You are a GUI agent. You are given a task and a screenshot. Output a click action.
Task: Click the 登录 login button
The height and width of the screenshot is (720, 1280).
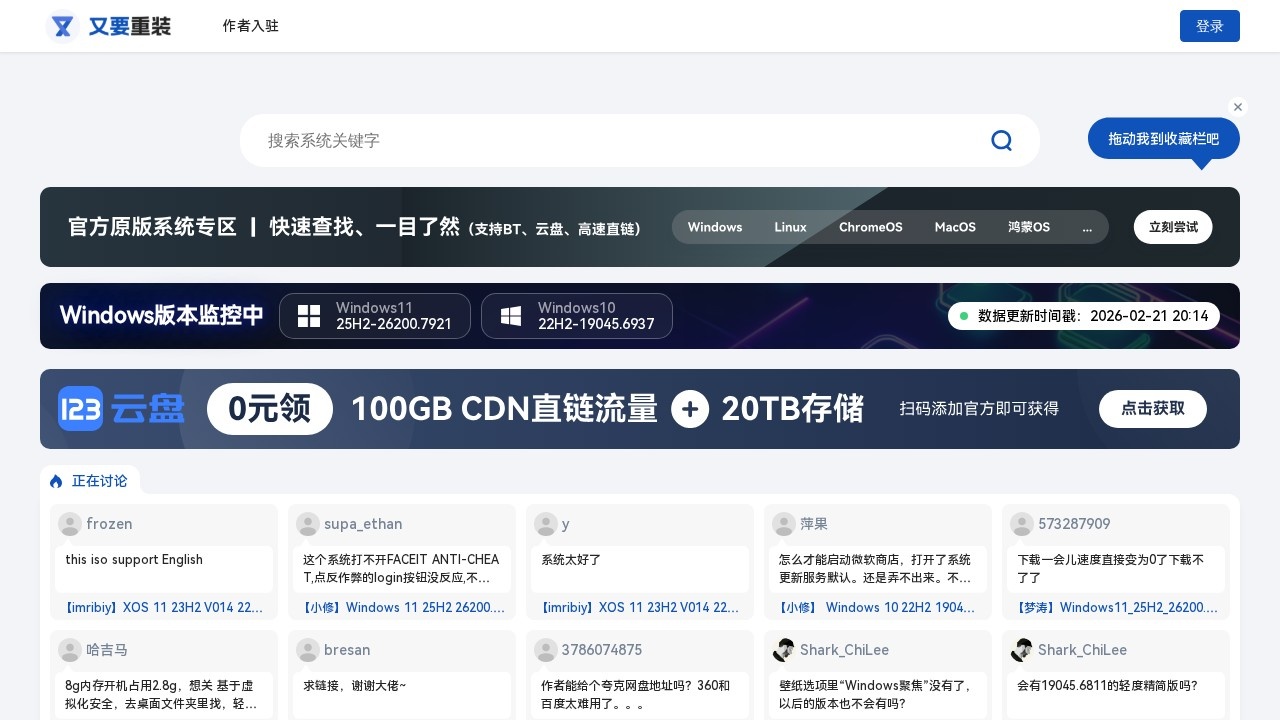click(x=1209, y=26)
